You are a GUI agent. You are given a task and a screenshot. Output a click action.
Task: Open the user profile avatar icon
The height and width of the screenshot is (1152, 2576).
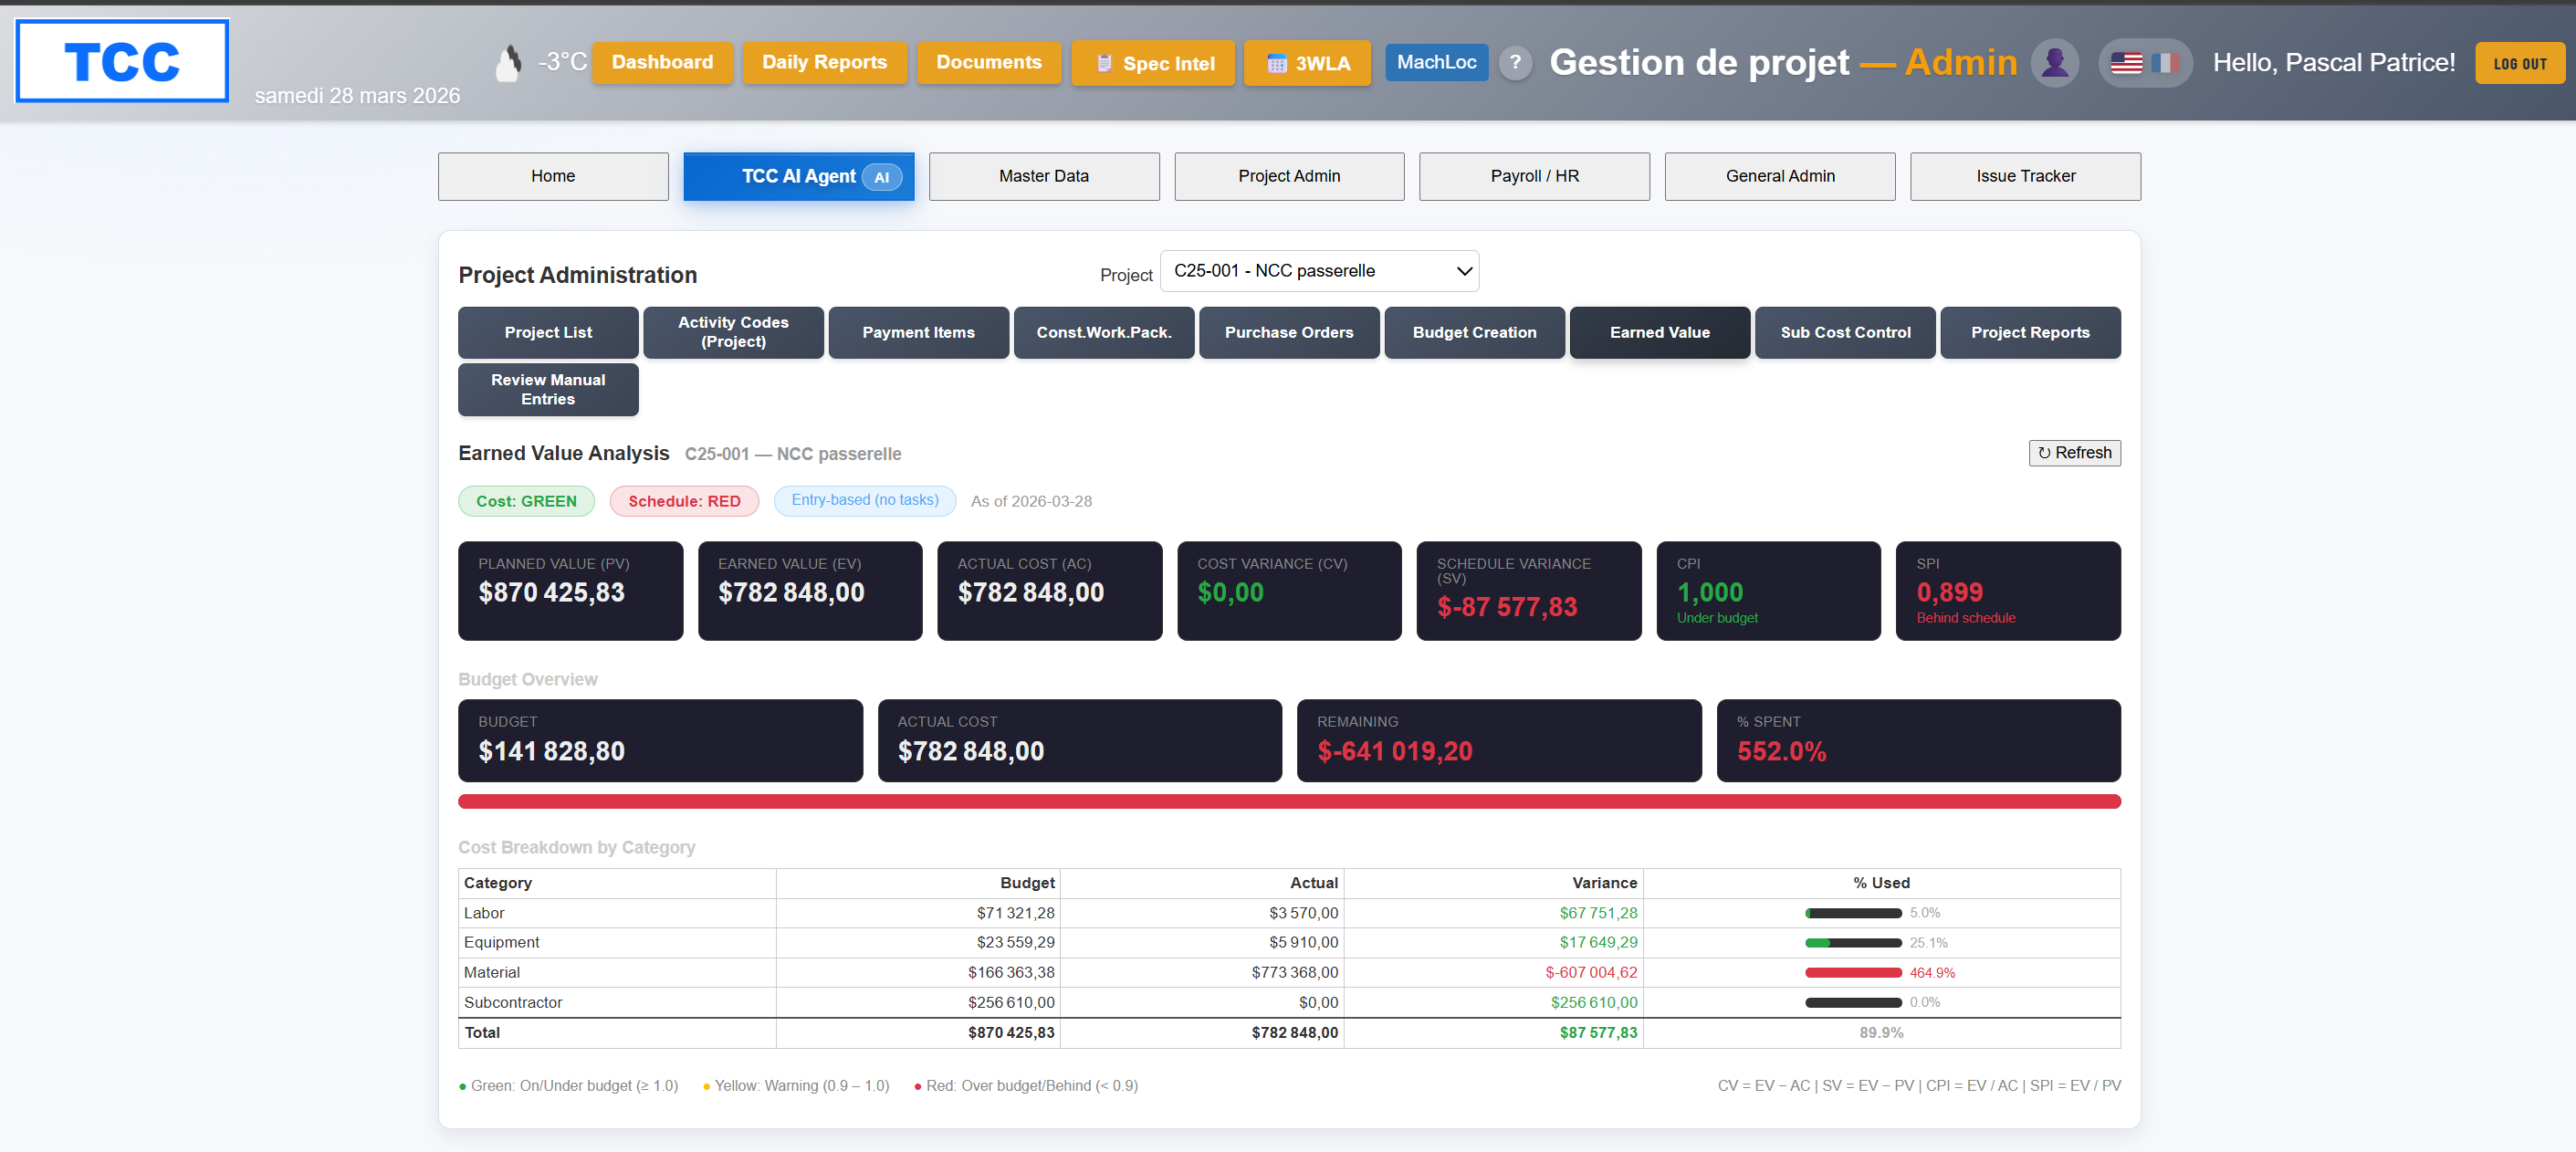coord(2055,63)
